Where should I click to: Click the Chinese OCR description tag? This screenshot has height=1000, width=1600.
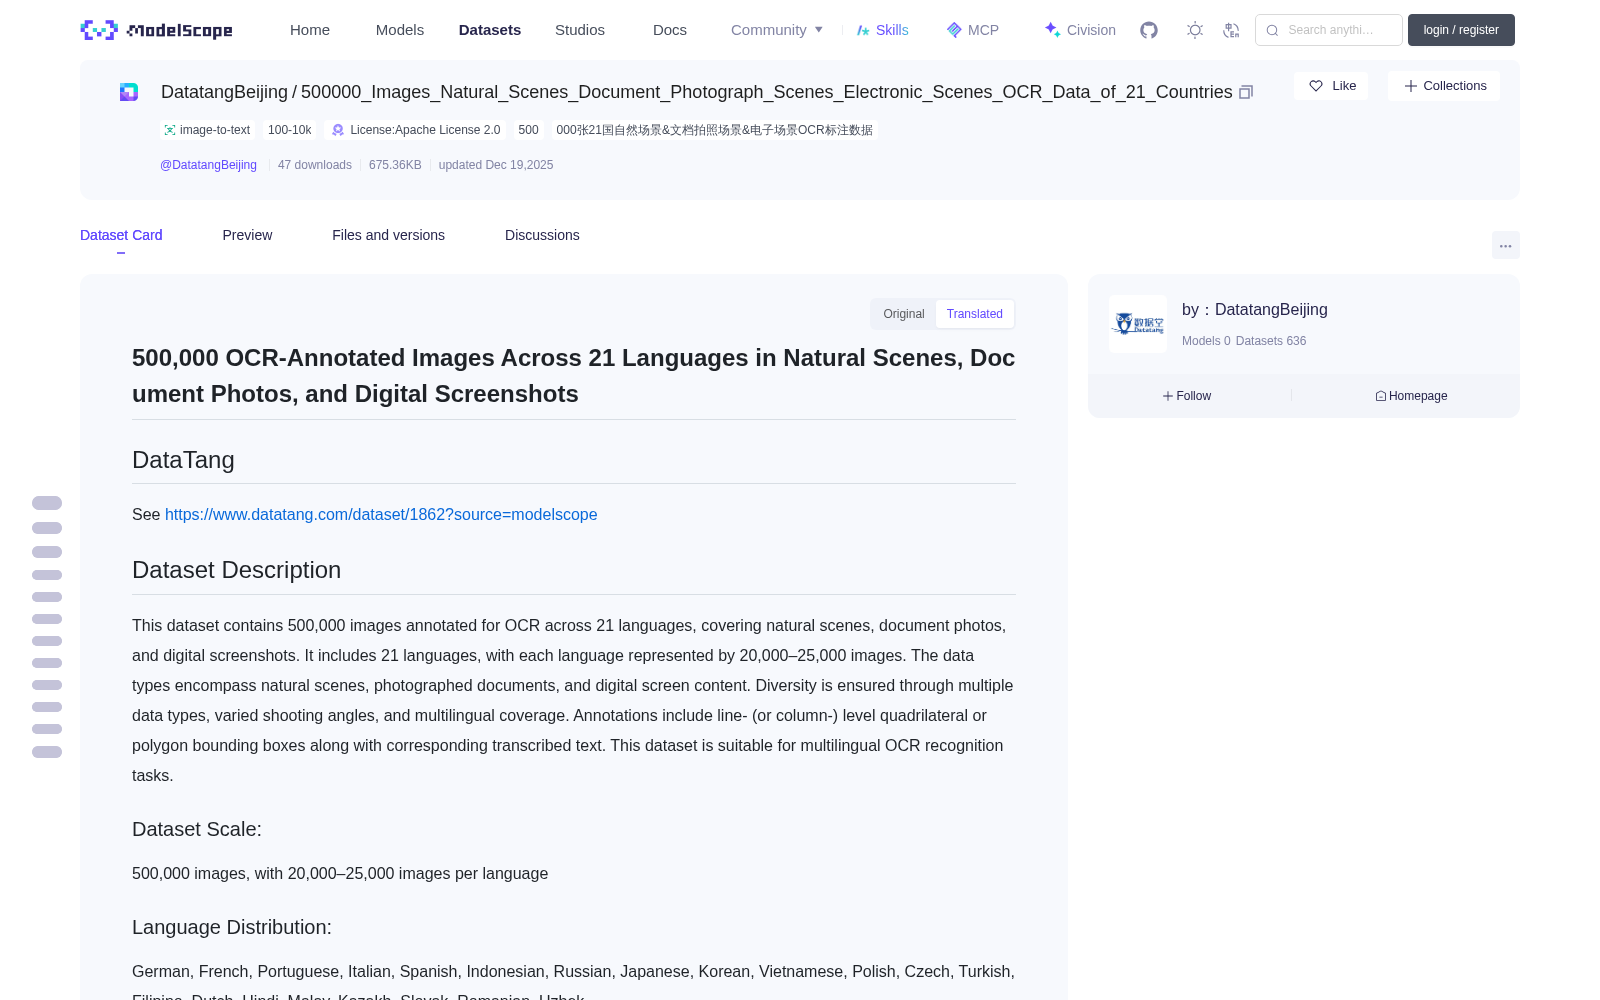pos(714,130)
